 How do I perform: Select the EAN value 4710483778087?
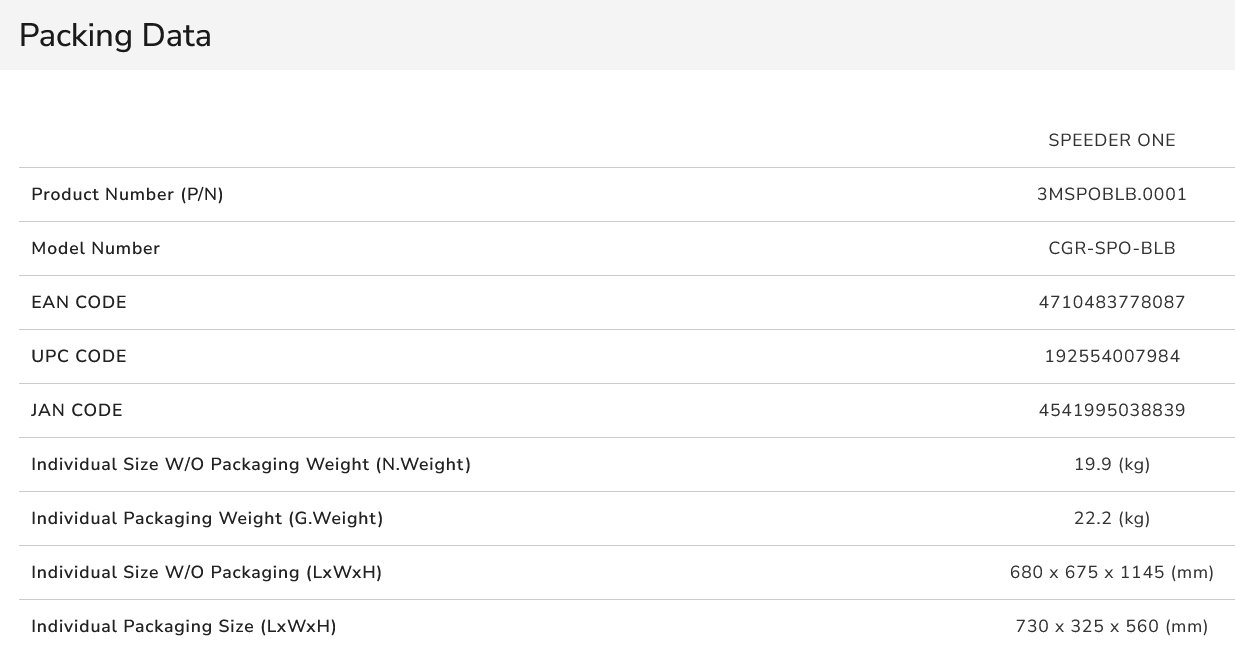pyautogui.click(x=1111, y=303)
